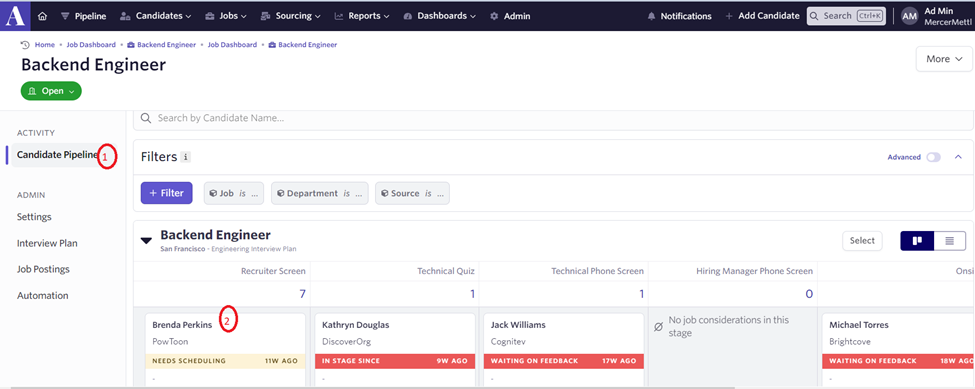Open the Pipeline menu

83,16
